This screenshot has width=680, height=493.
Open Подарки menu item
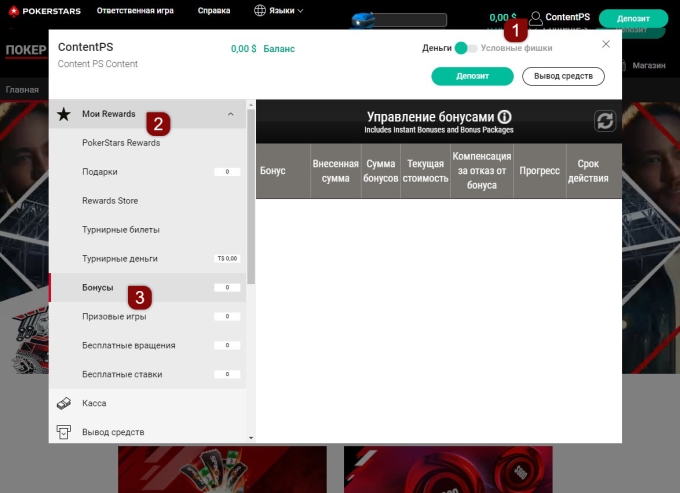[147, 172]
